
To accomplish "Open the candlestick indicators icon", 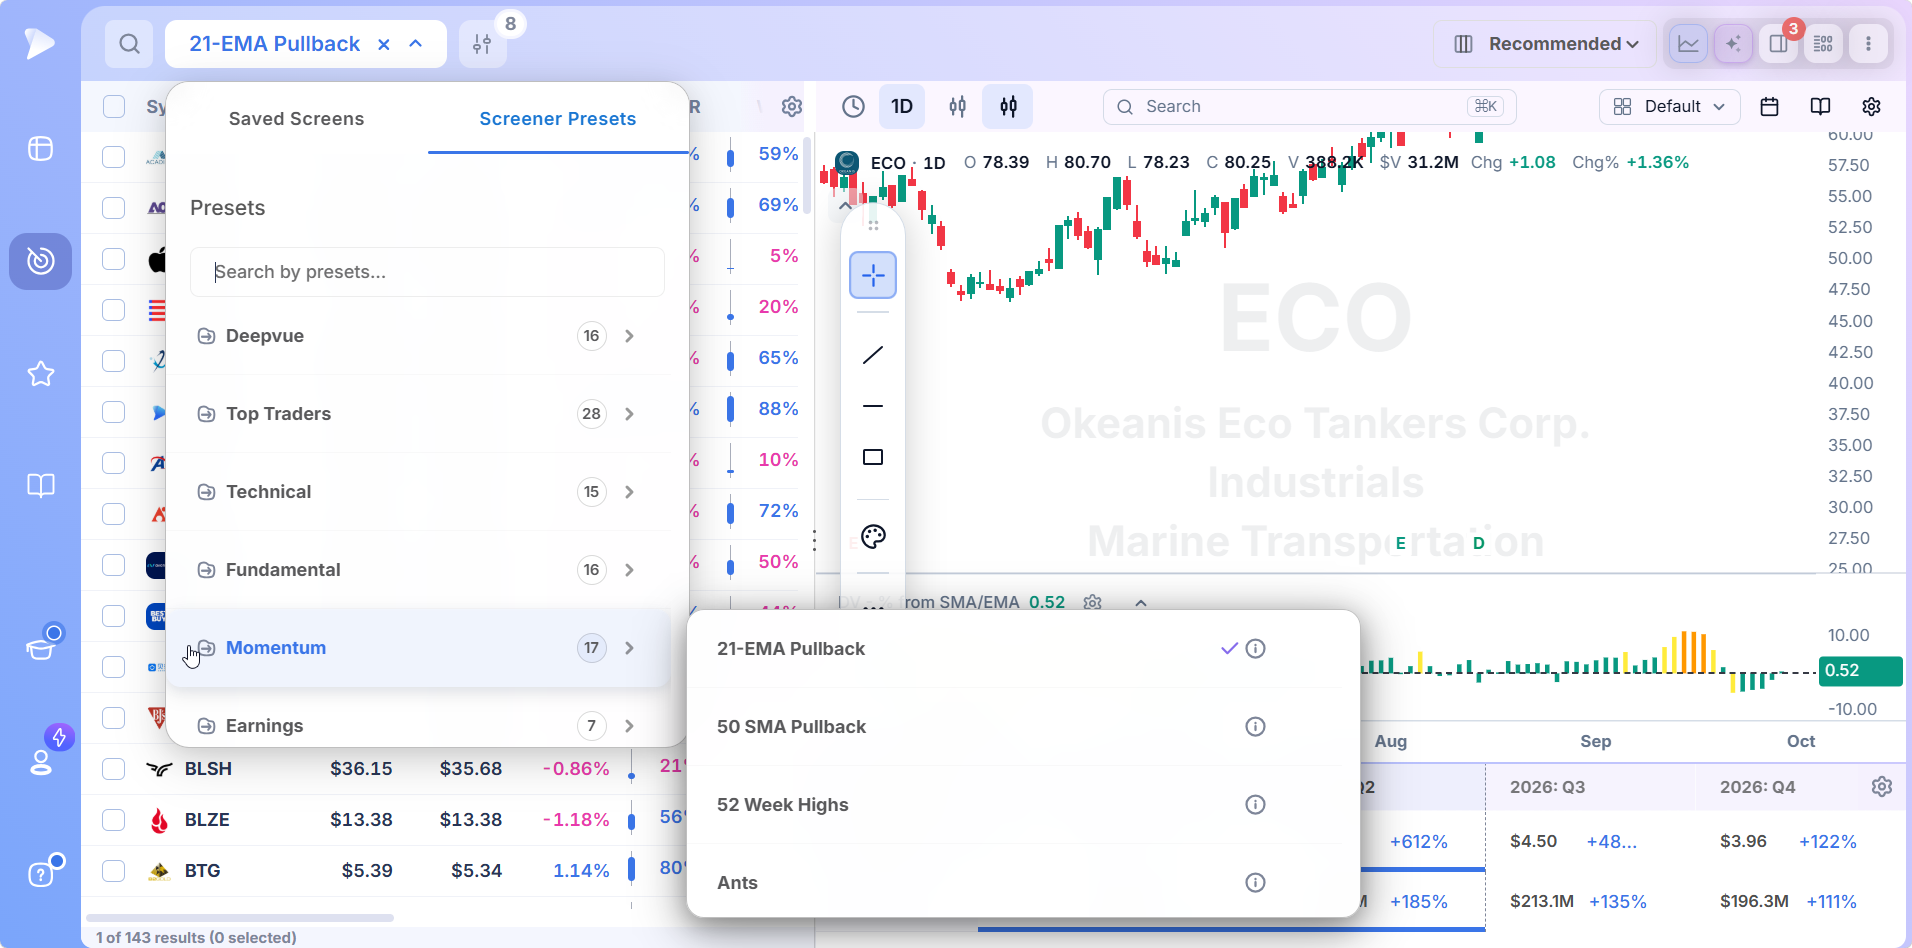I will (1008, 106).
